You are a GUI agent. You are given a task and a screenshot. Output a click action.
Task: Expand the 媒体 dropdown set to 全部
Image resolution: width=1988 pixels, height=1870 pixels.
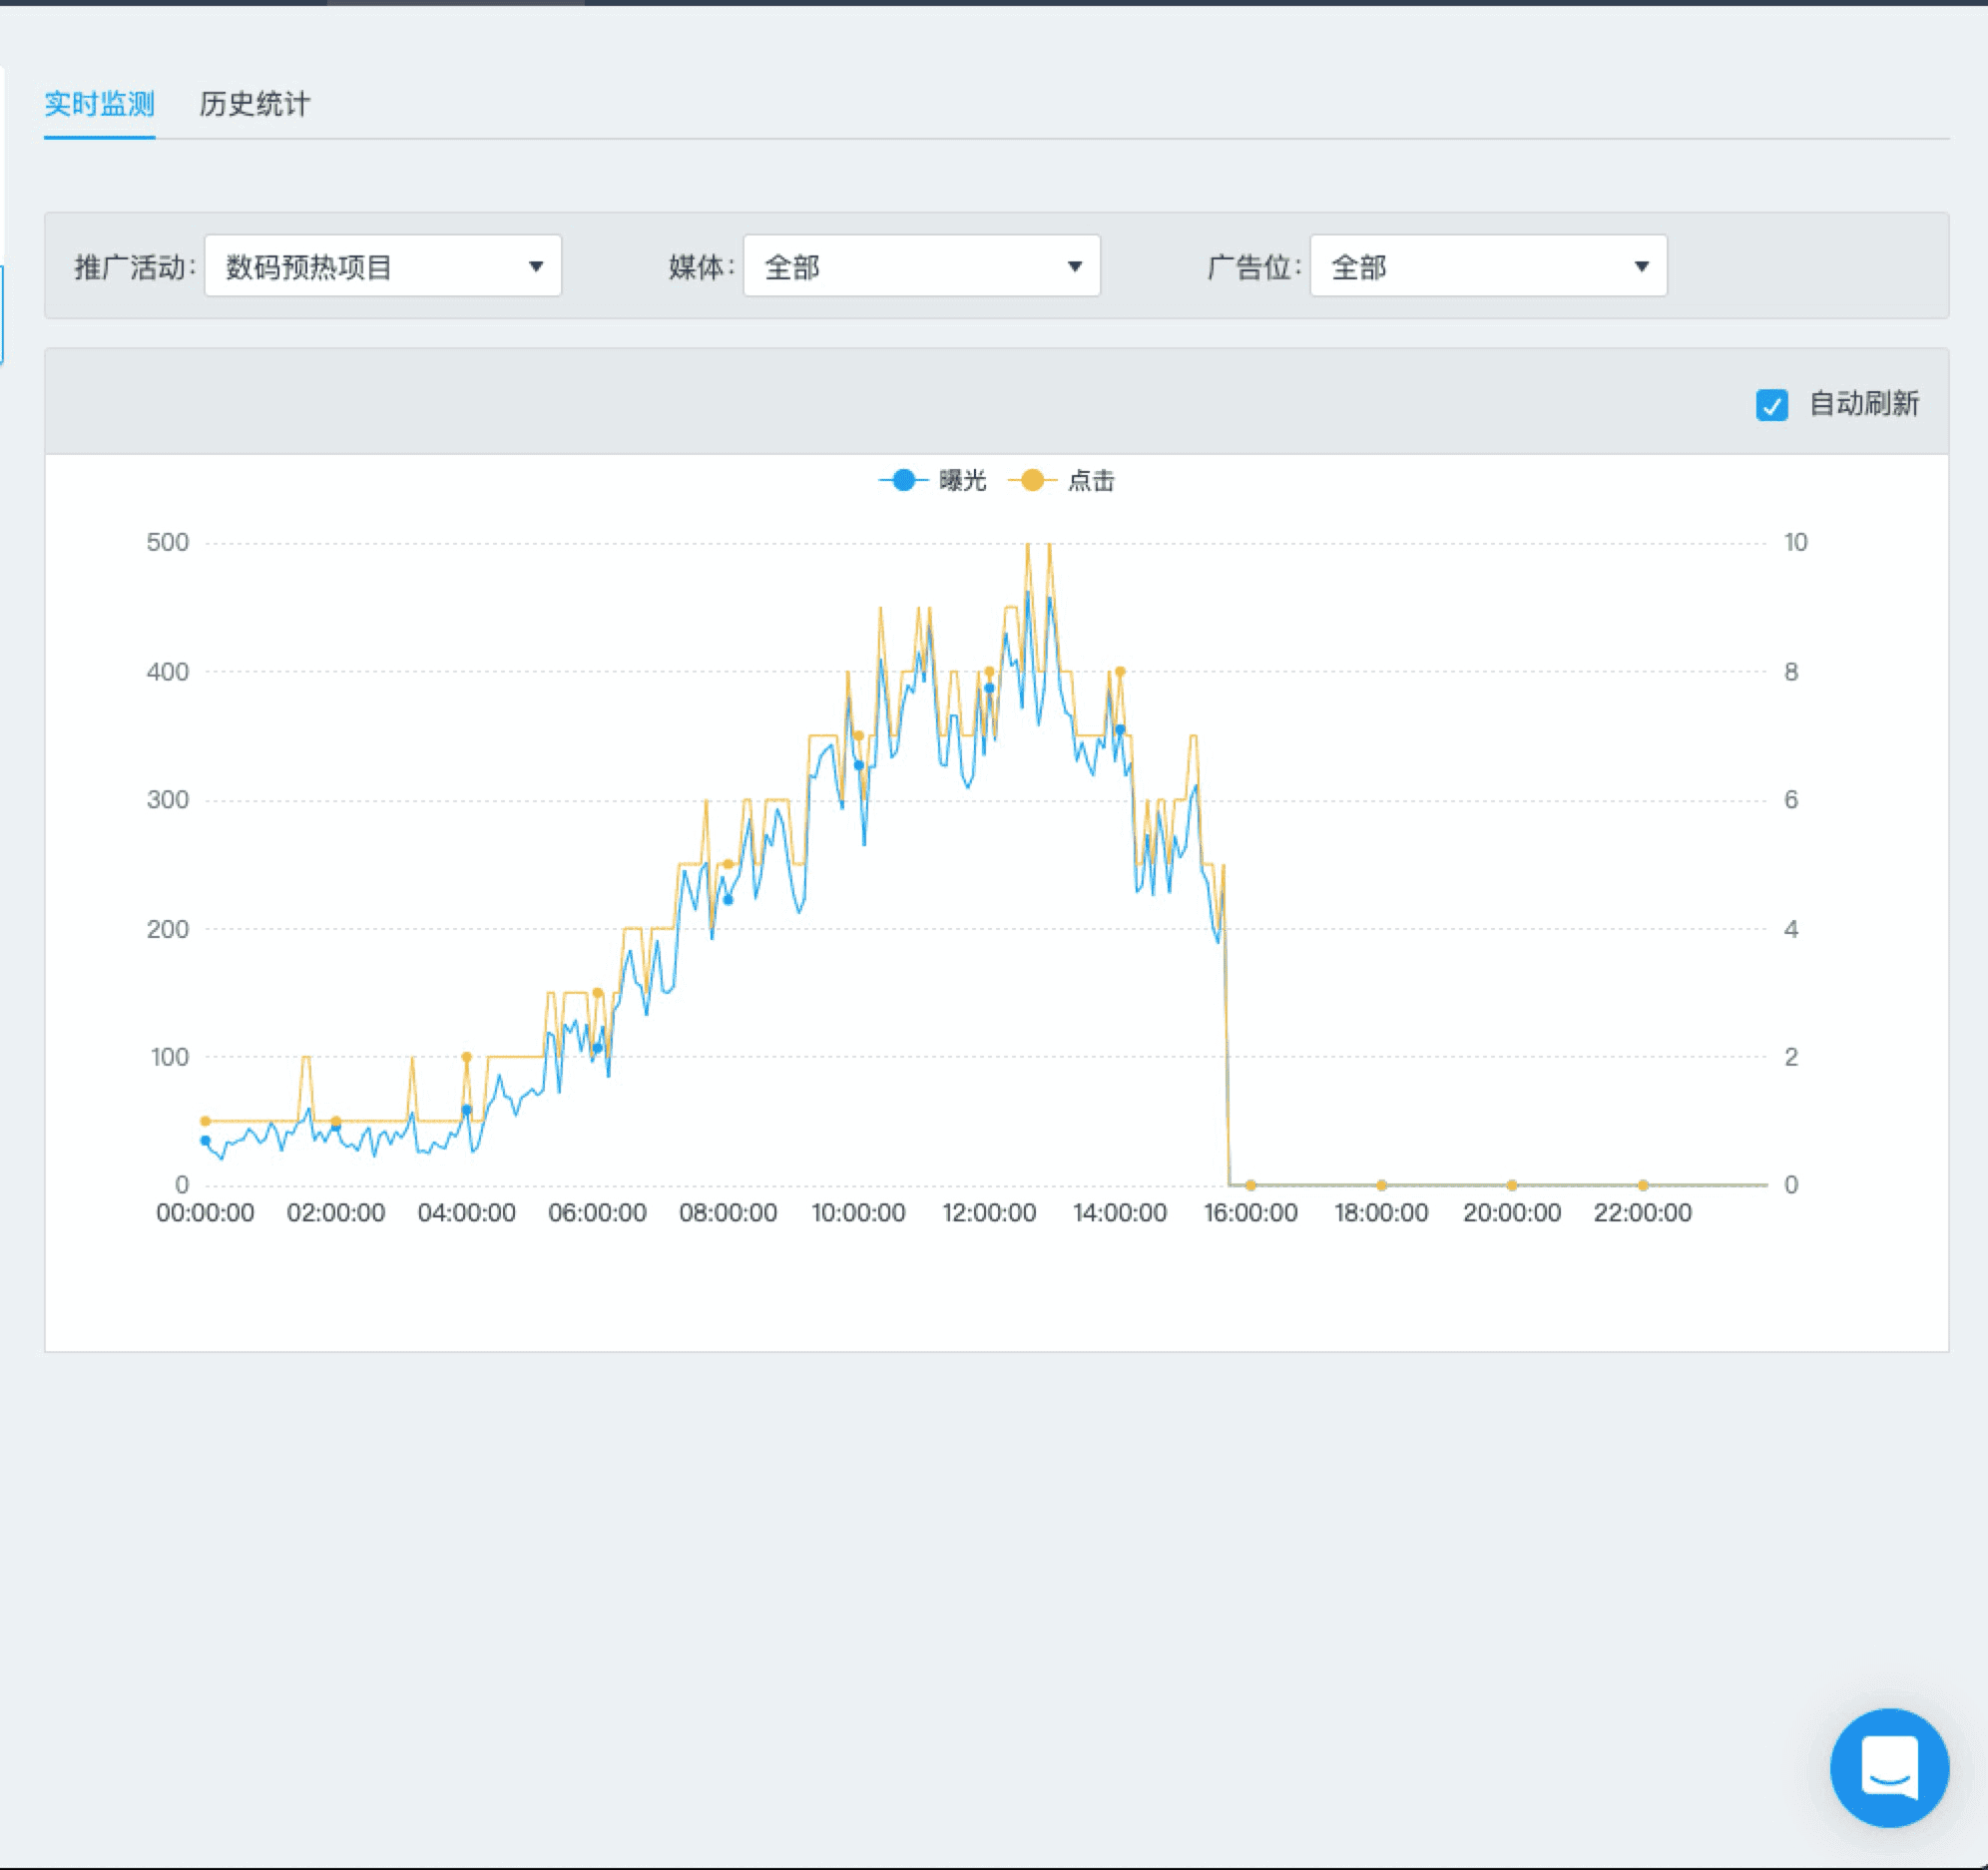pos(921,266)
